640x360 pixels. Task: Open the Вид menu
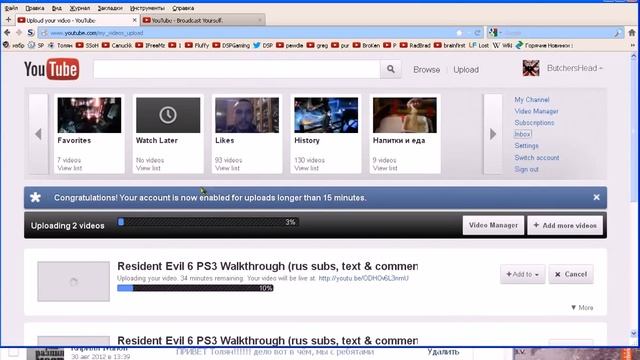pos(57,8)
